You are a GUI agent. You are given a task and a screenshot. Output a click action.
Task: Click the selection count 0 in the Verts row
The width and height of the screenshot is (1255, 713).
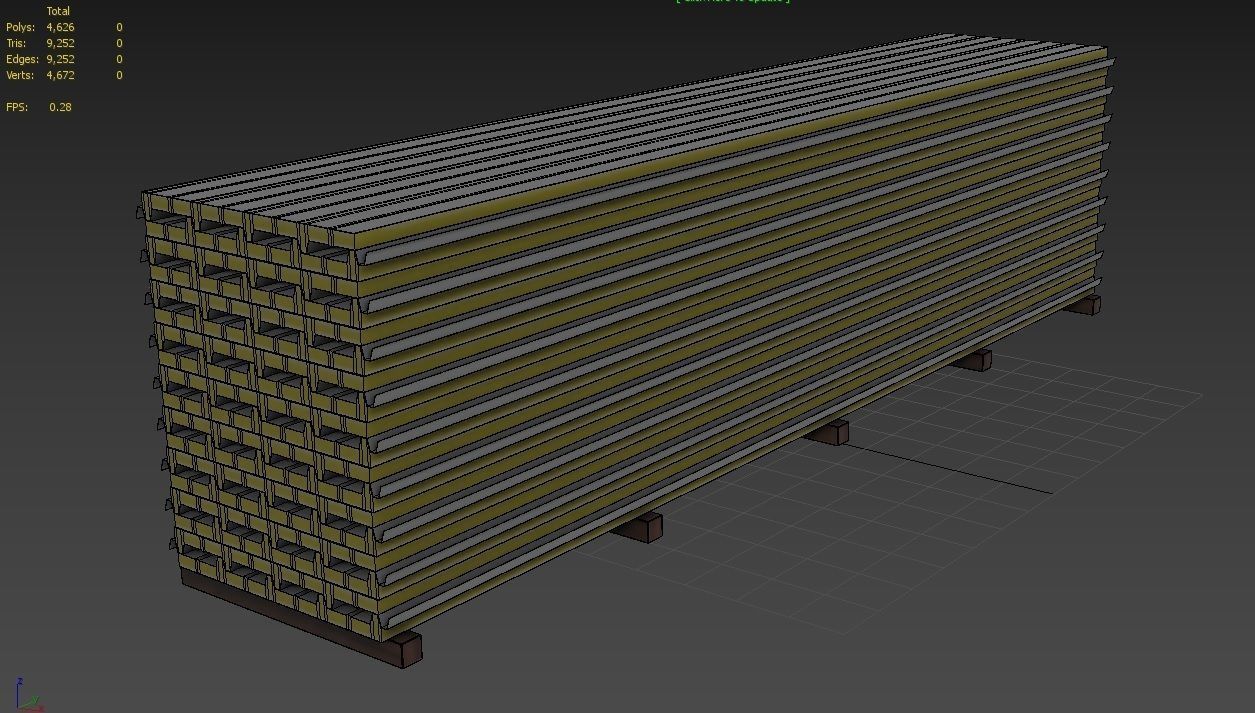pyautogui.click(x=119, y=75)
